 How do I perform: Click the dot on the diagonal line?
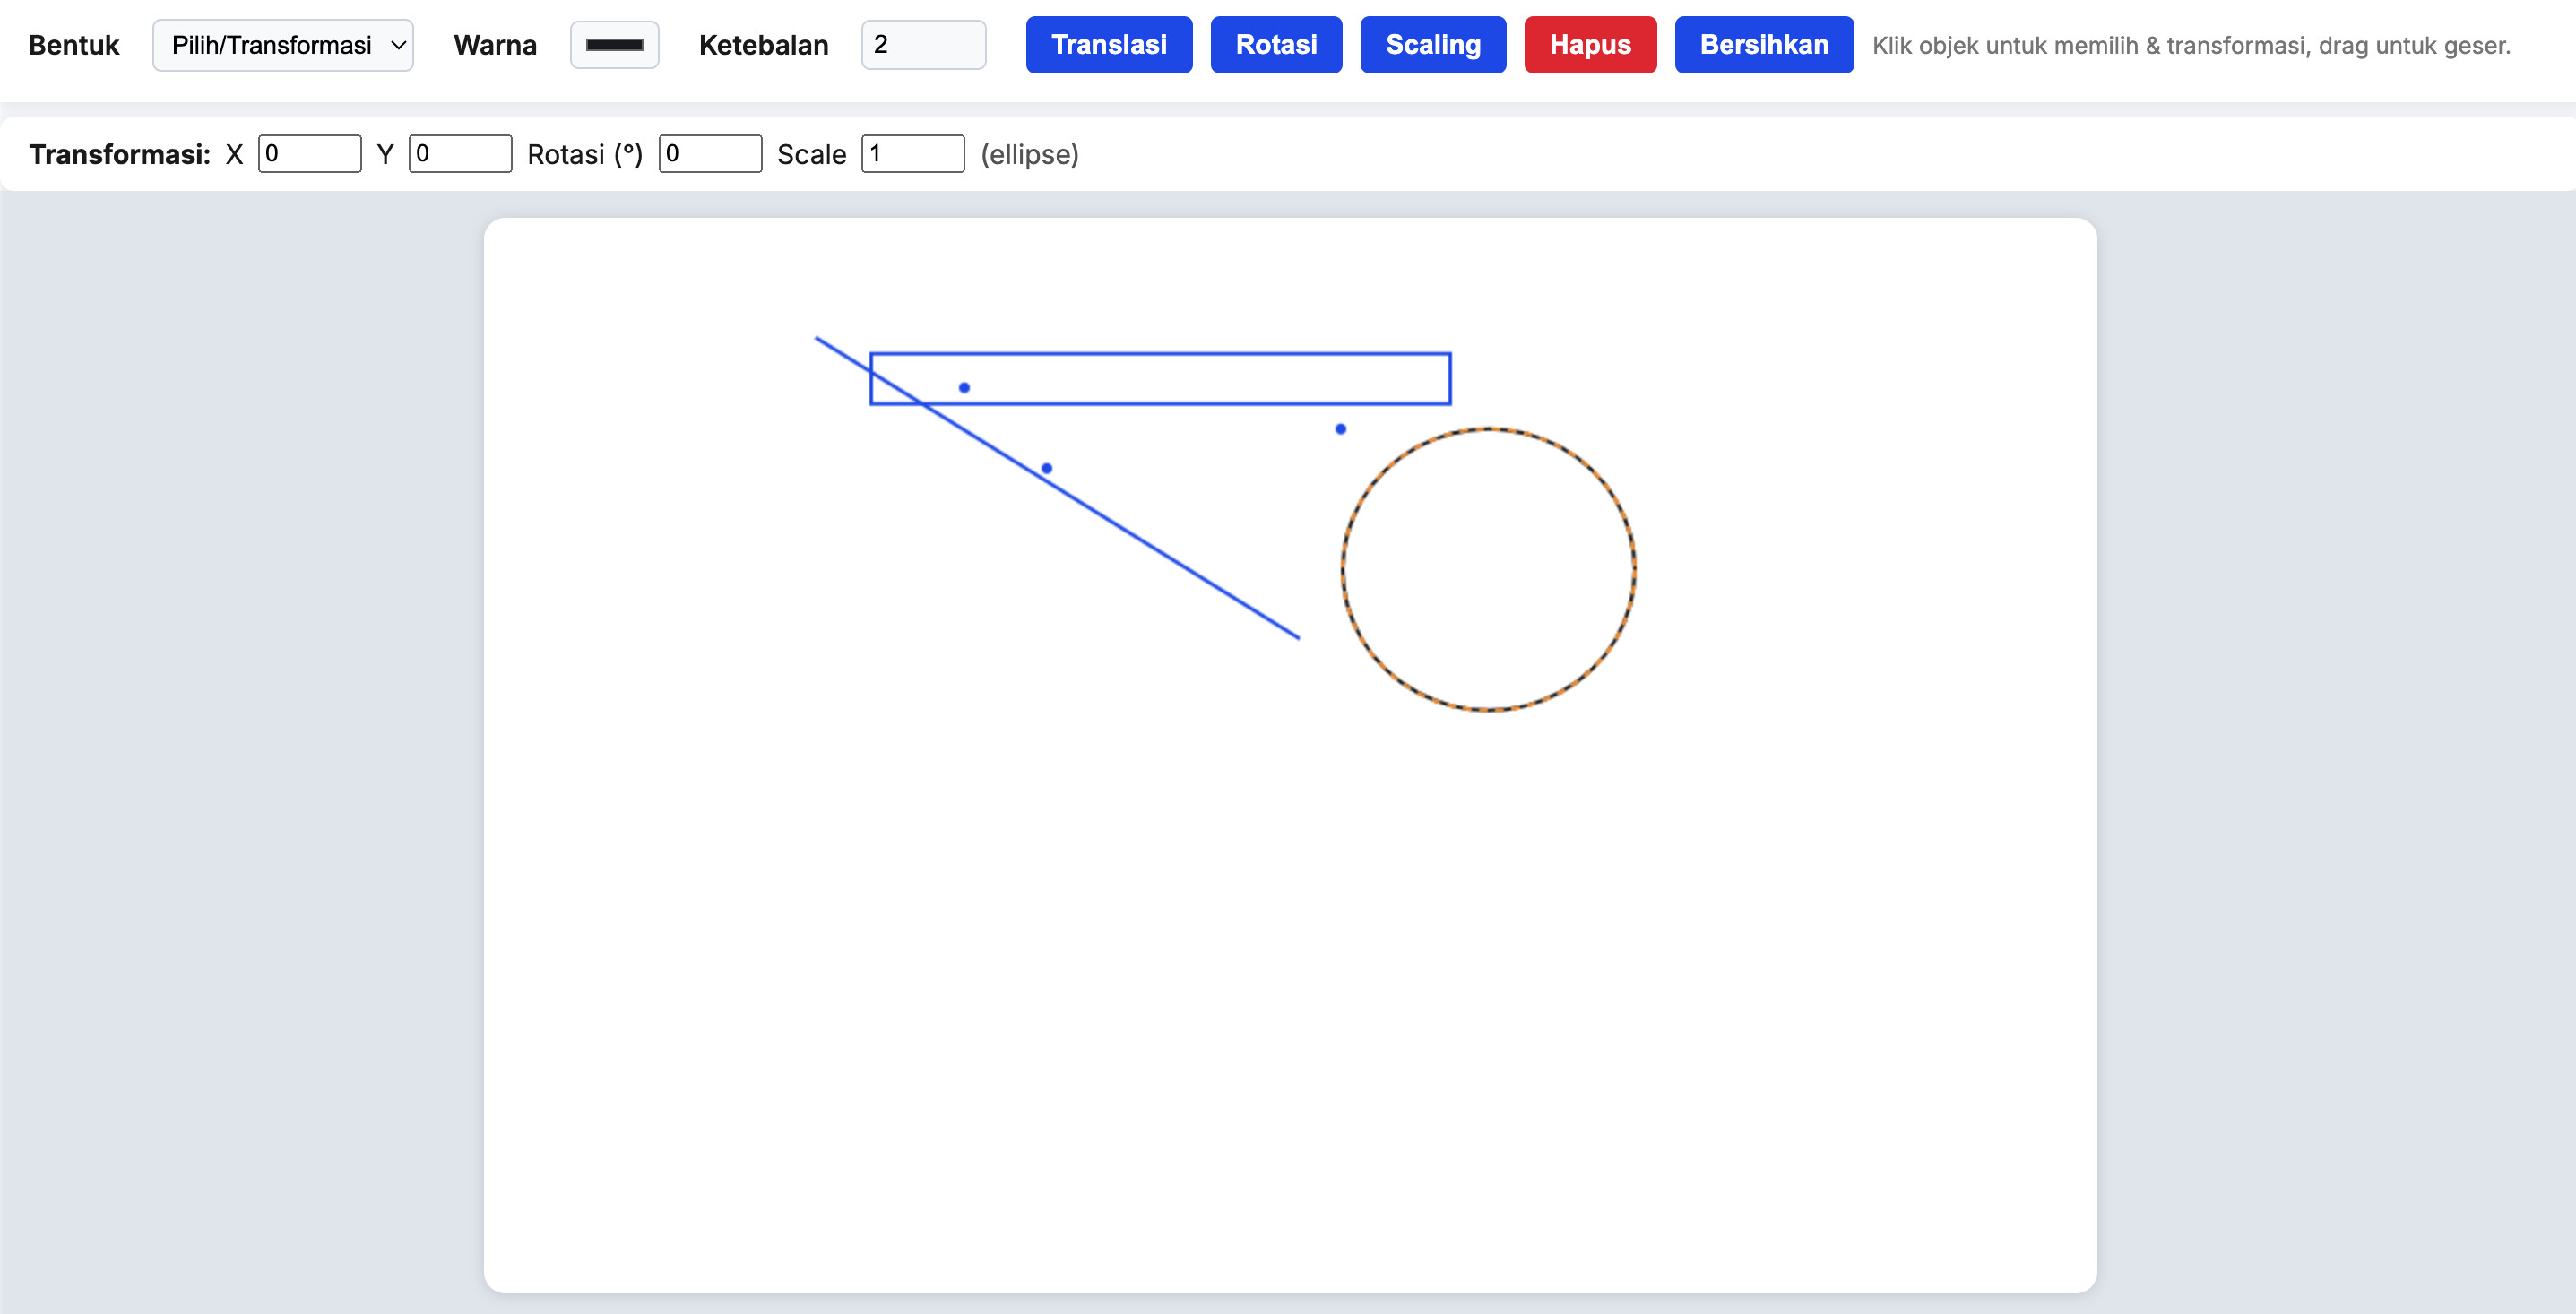[x=1046, y=468]
